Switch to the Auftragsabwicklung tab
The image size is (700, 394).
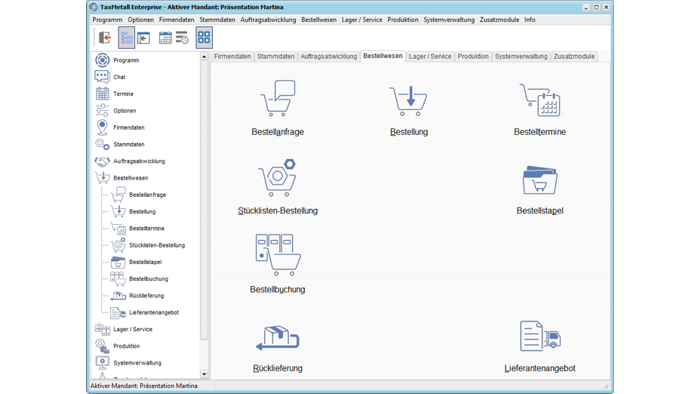tap(329, 57)
